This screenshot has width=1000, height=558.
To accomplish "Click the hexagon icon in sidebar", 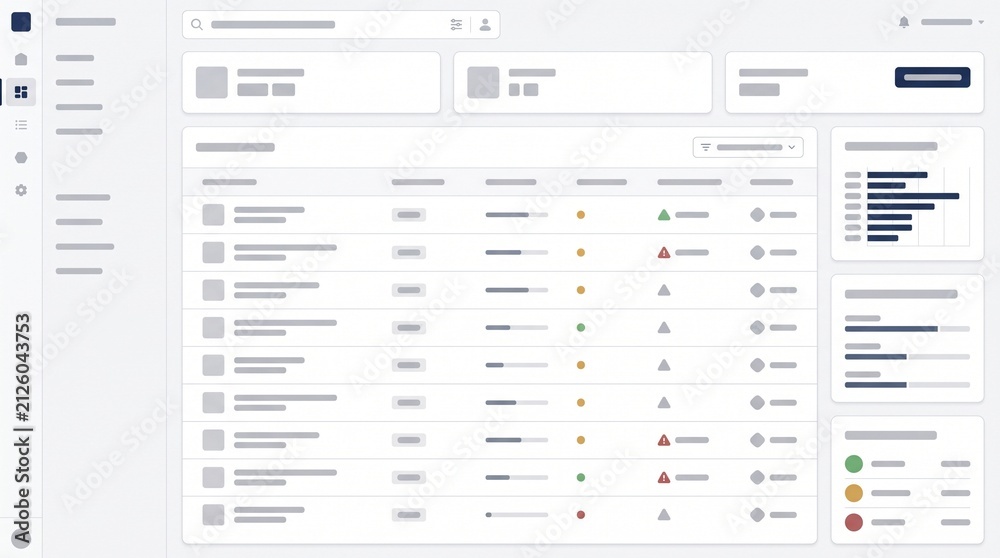I will (x=21, y=158).
